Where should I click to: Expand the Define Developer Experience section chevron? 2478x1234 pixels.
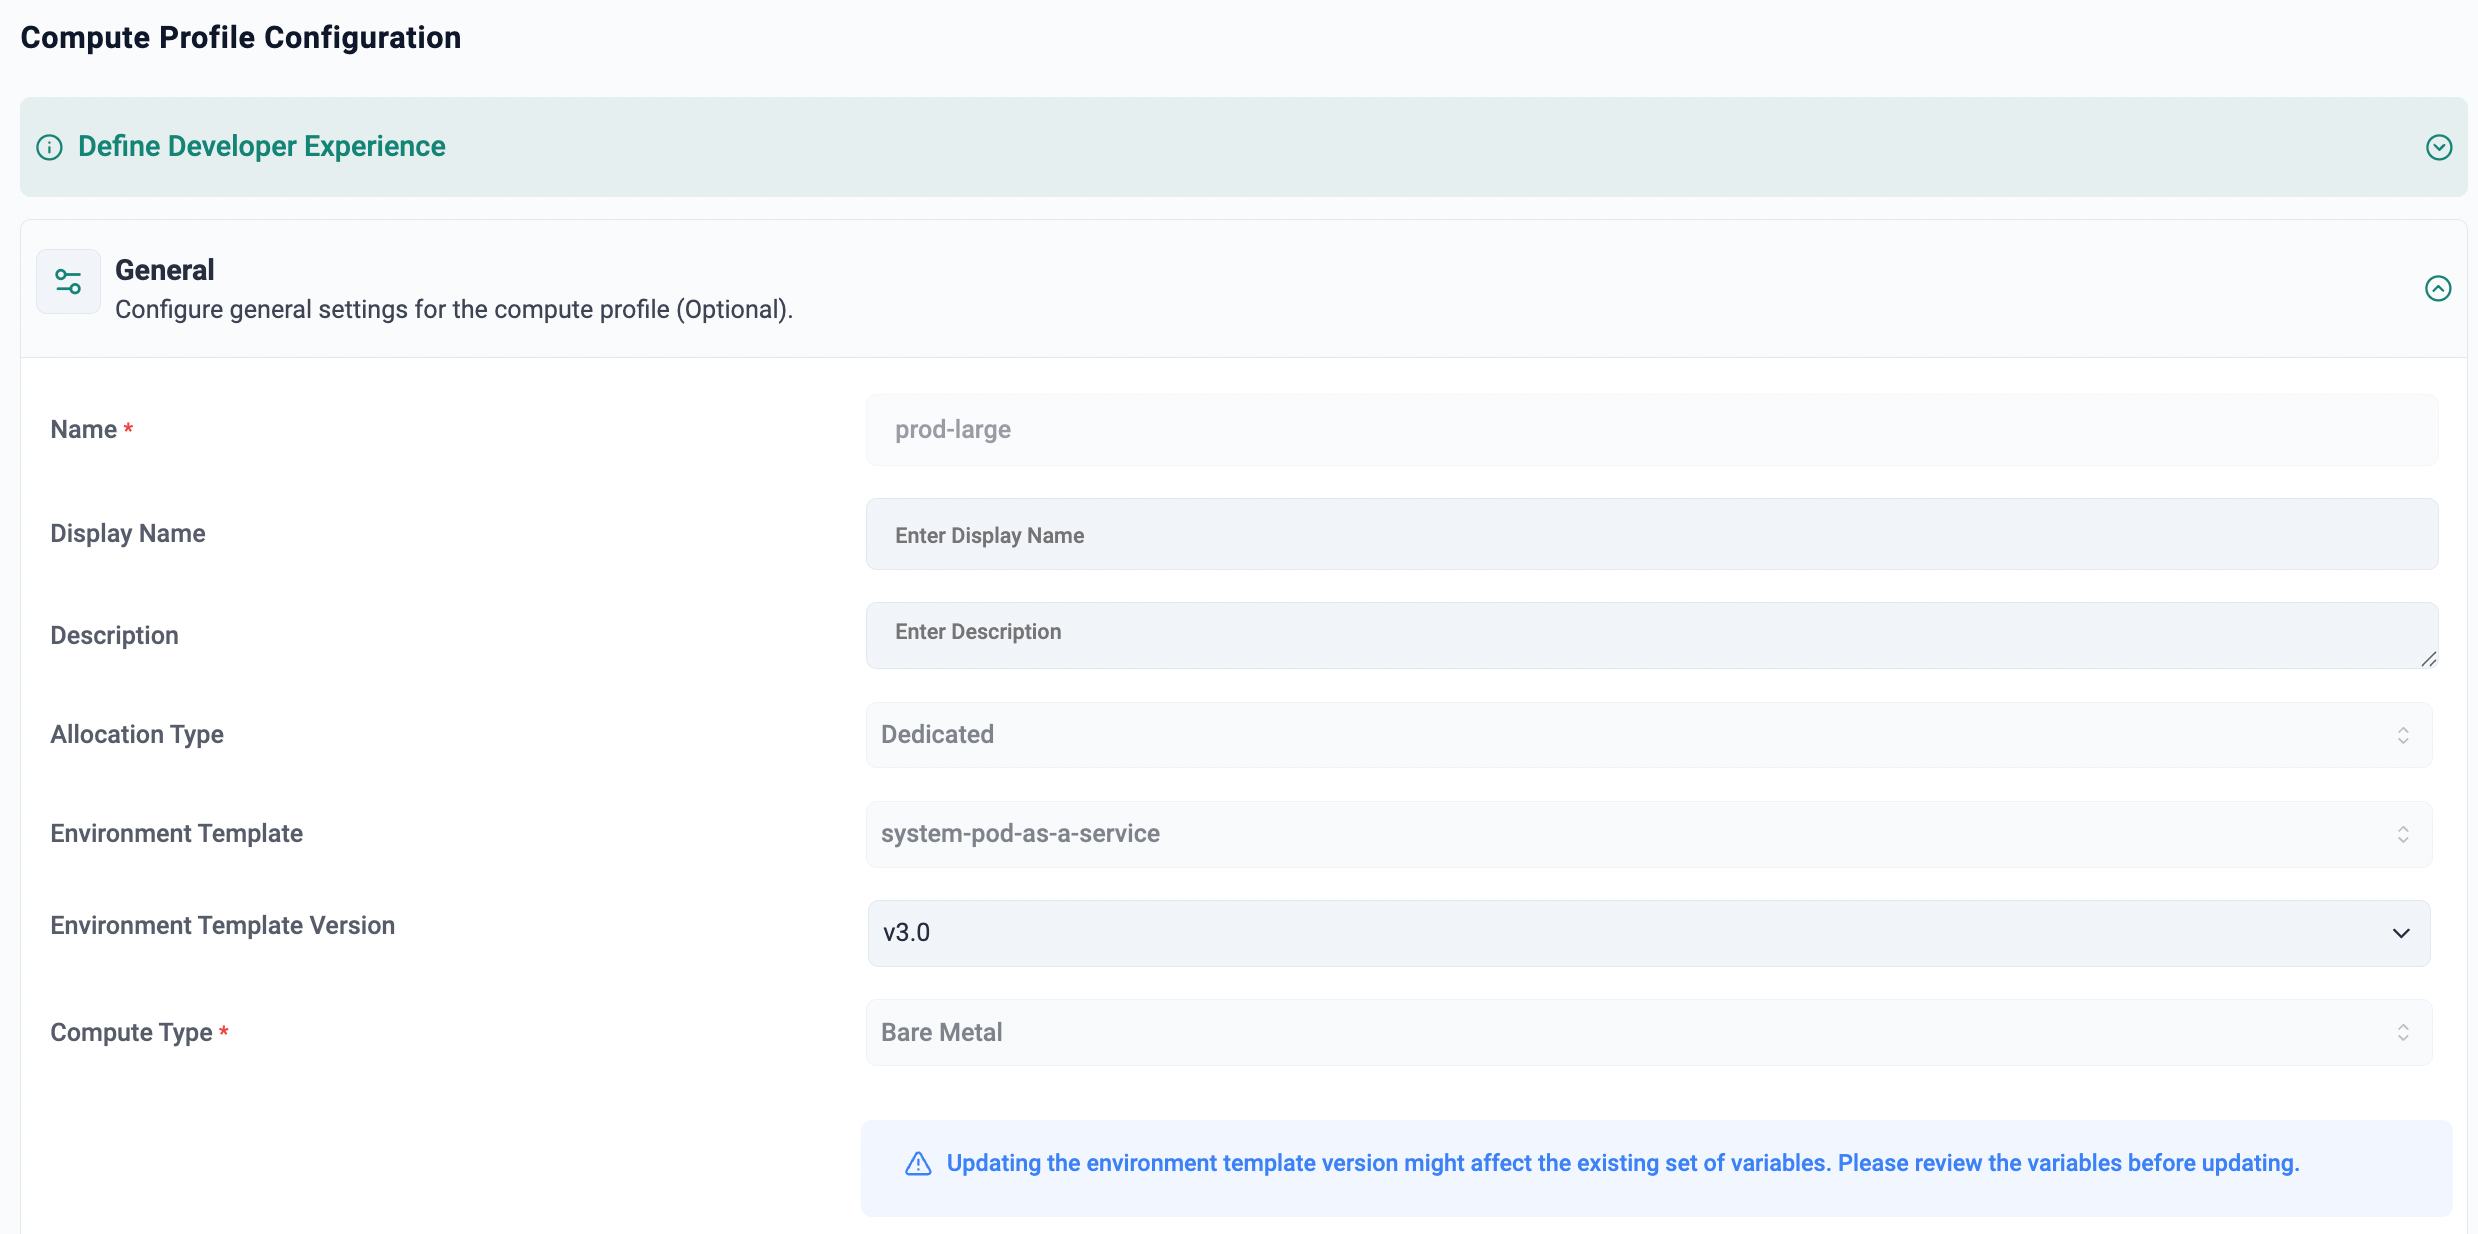(2438, 148)
